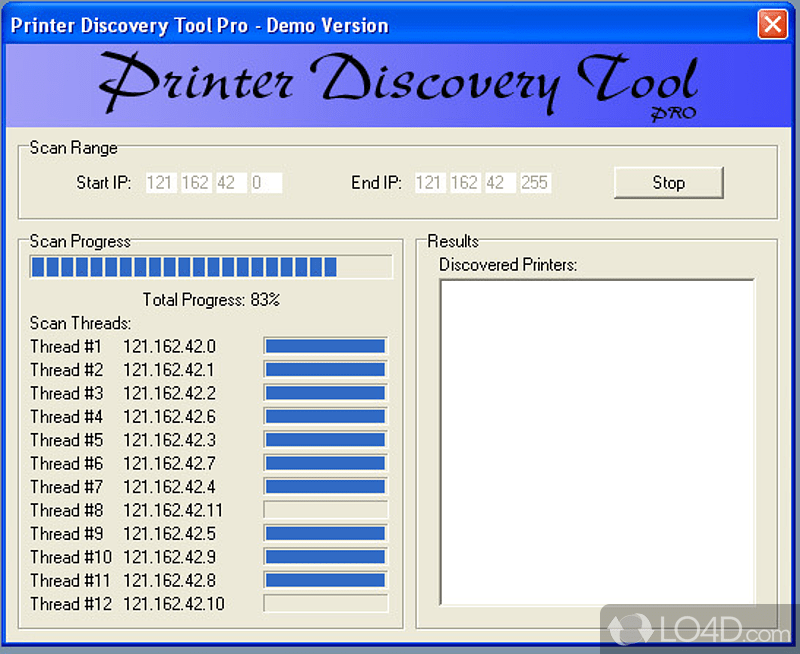Click the 42 octet of End IP
800x654 pixels.
click(499, 182)
